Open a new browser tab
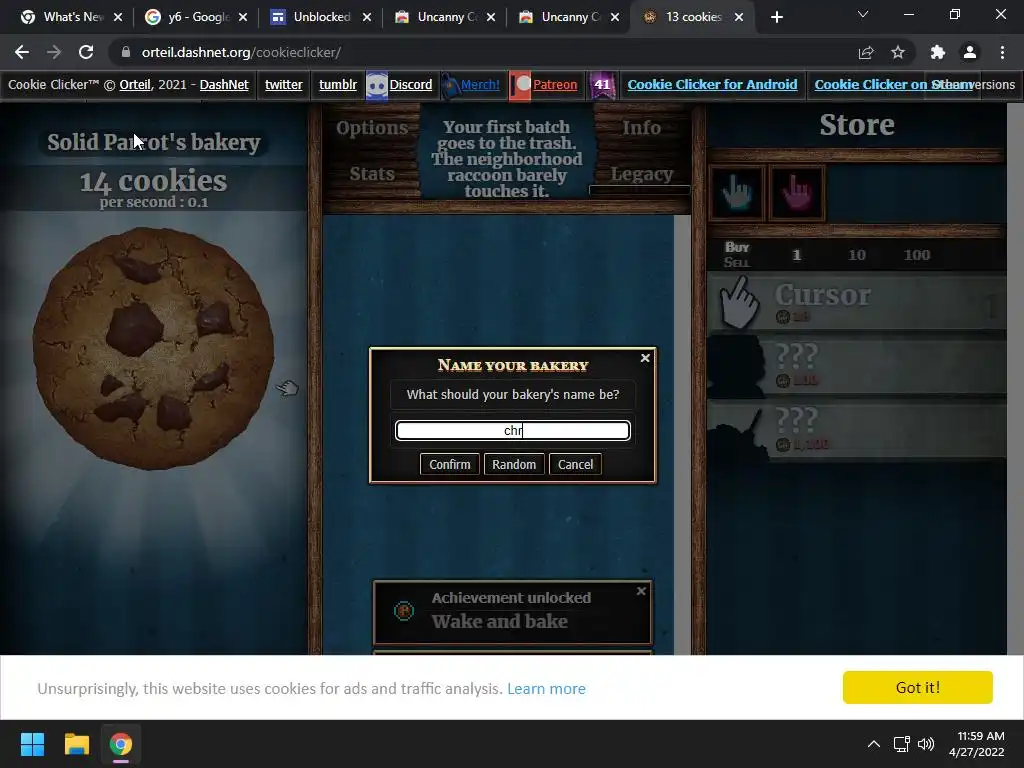Image resolution: width=1024 pixels, height=768 pixels. coord(776,17)
